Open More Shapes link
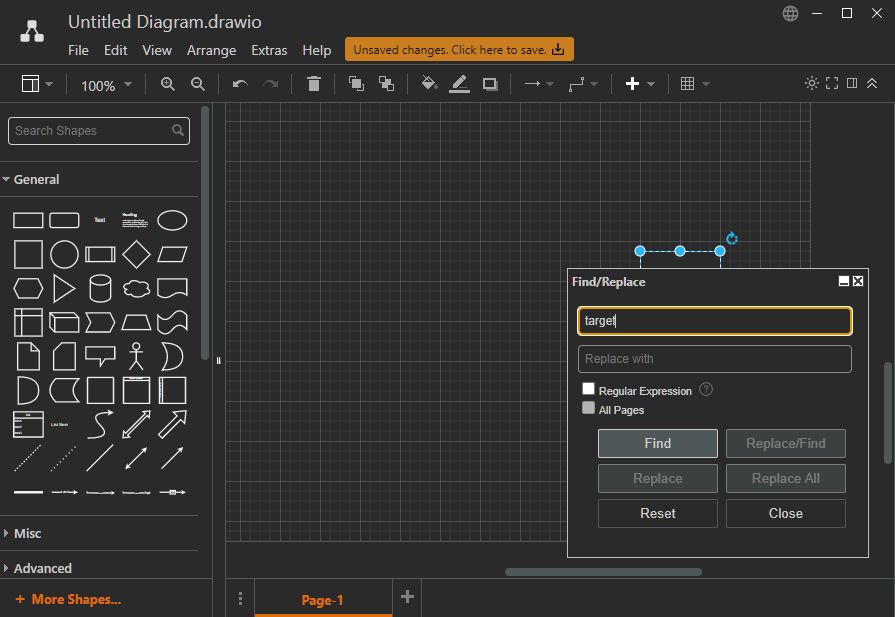 pyautogui.click(x=68, y=599)
